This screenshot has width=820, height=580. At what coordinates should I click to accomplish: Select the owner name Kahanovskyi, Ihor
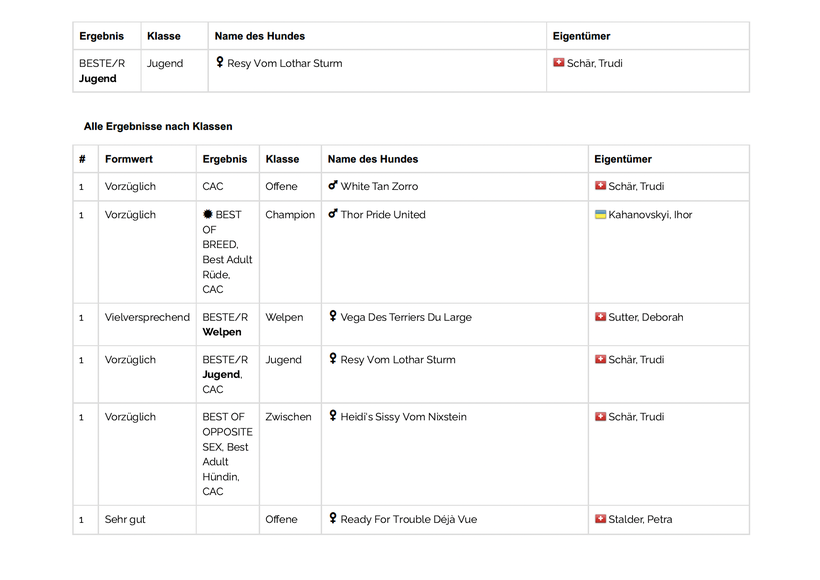click(x=650, y=214)
